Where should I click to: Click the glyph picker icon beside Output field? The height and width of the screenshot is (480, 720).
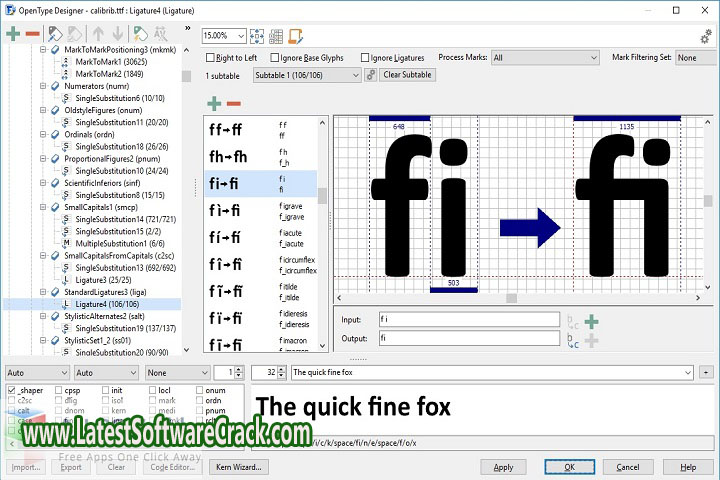point(573,340)
